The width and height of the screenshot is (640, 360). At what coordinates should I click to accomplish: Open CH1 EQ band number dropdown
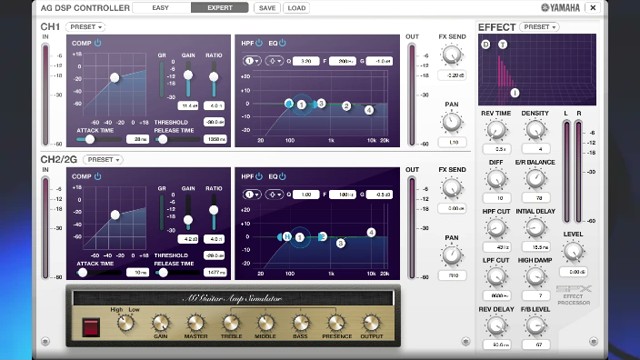[x=252, y=61]
